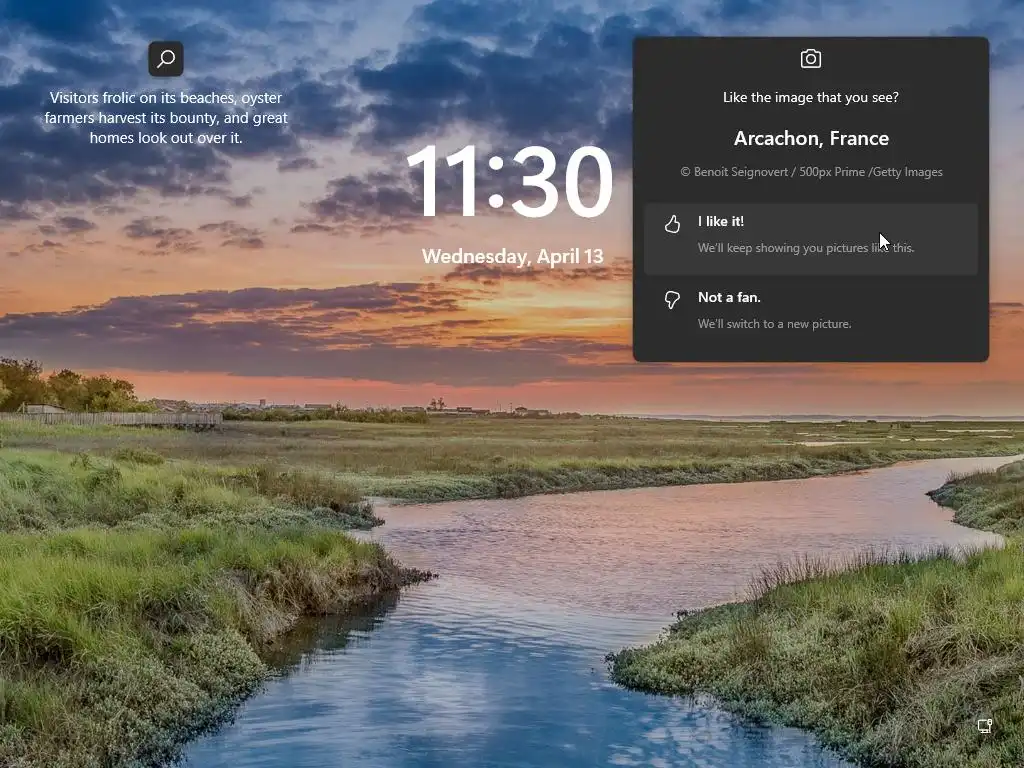Click the 11:30 clock display
The image size is (1024, 768).
509,182
